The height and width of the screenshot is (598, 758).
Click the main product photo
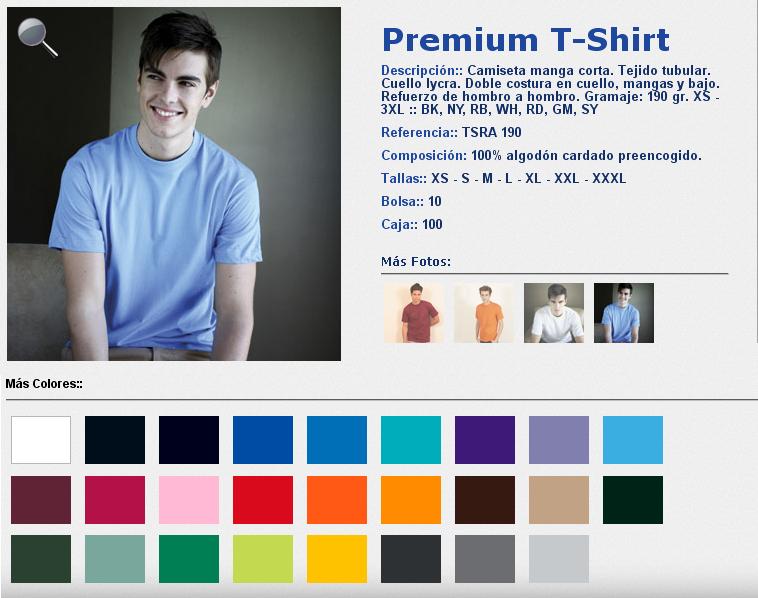pos(174,184)
